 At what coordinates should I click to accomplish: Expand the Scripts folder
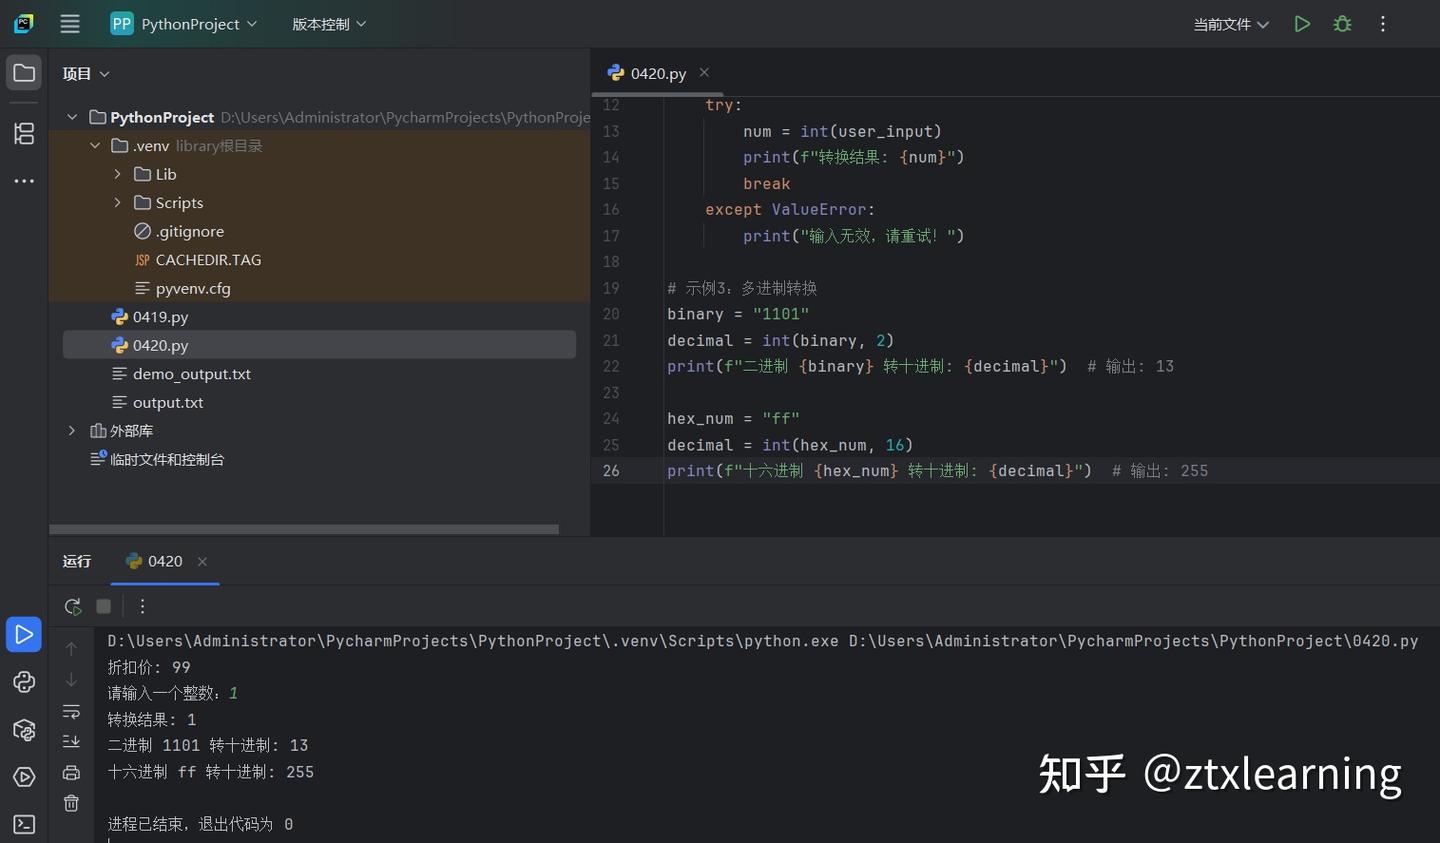pos(118,203)
